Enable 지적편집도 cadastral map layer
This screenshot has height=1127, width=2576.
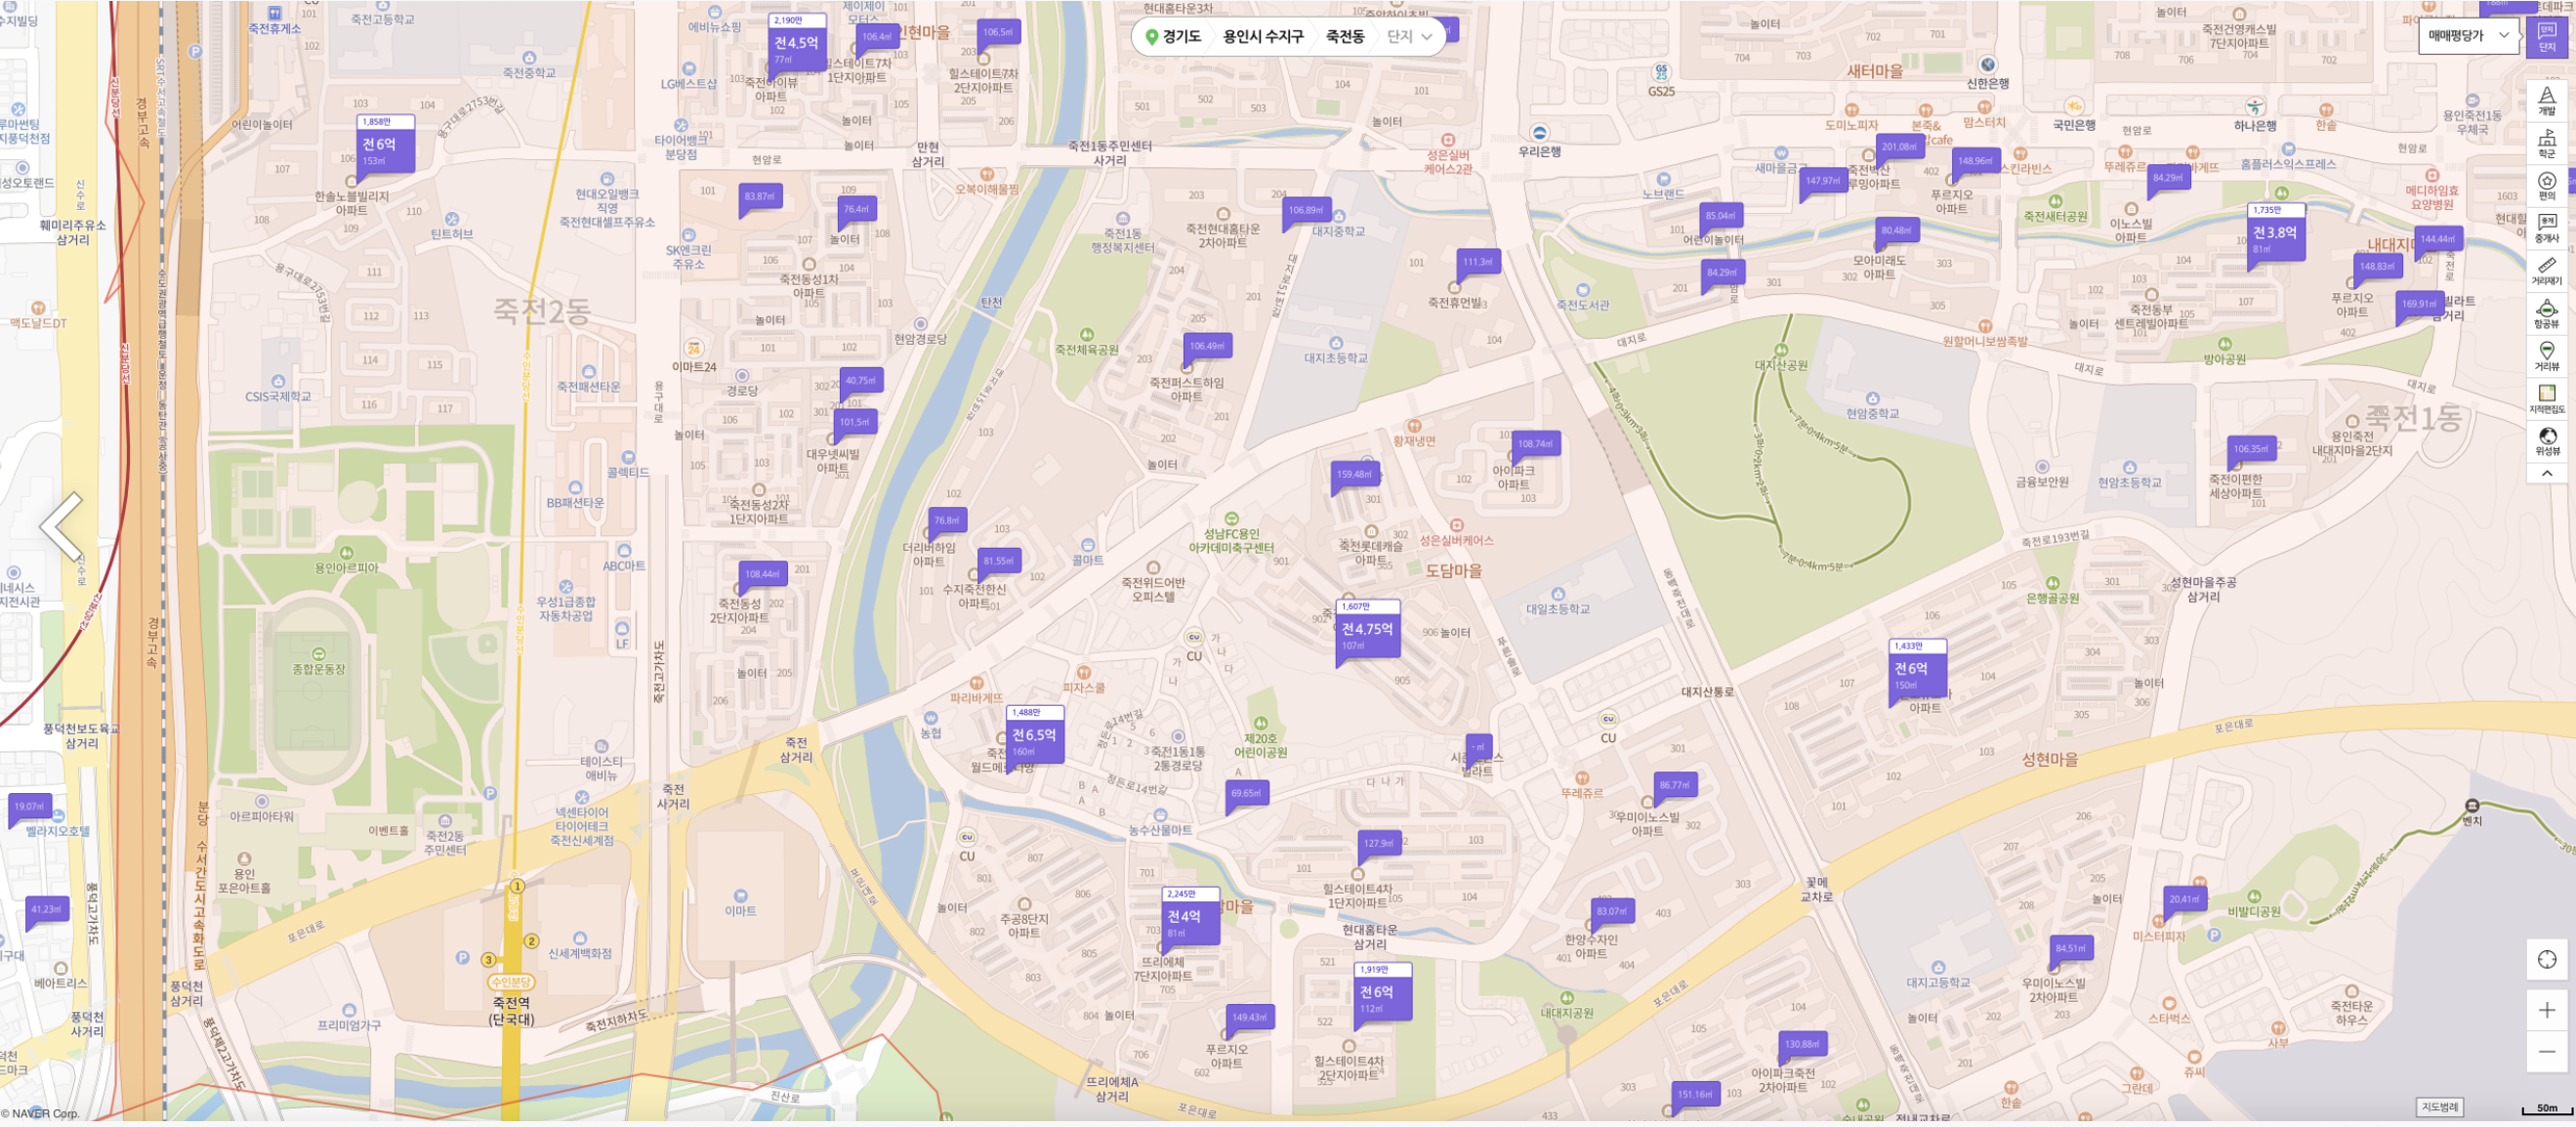[2546, 399]
